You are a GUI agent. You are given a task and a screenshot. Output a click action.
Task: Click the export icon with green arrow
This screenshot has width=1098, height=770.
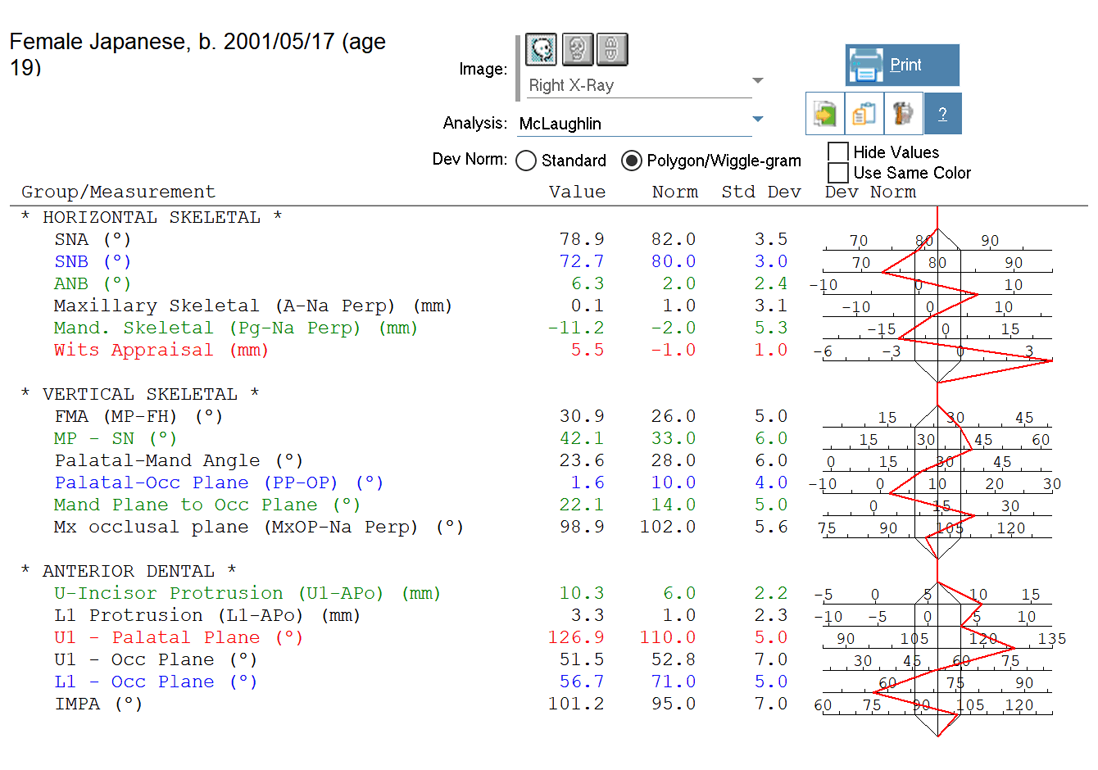825,115
